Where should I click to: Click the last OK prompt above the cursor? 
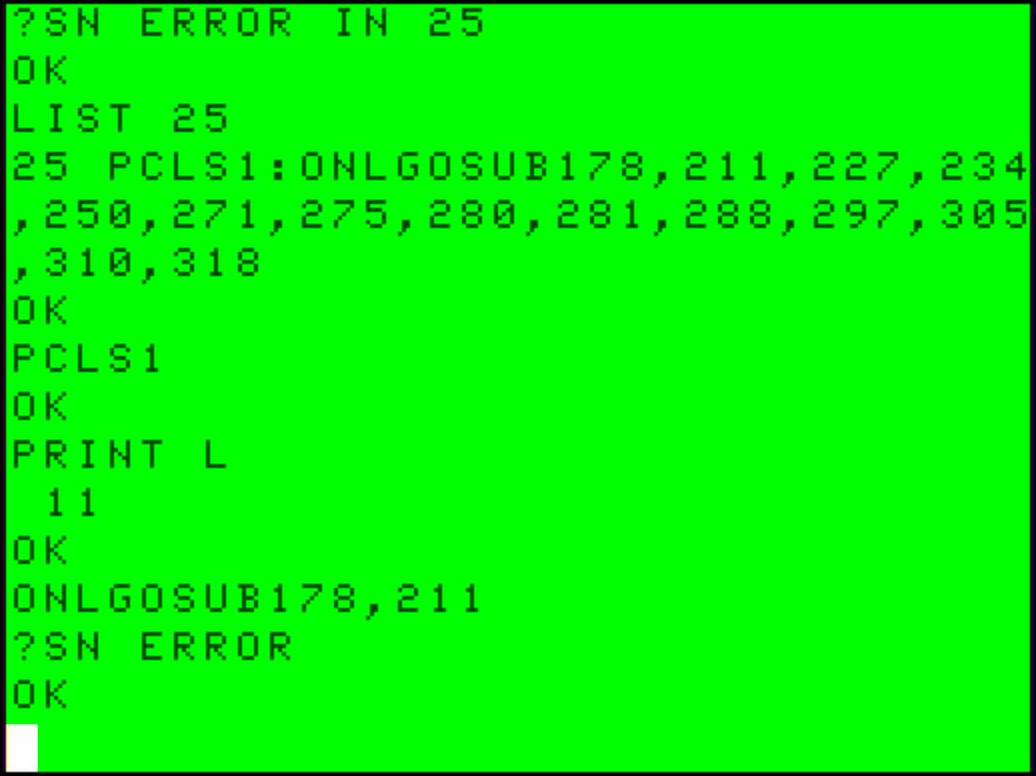click(40, 694)
